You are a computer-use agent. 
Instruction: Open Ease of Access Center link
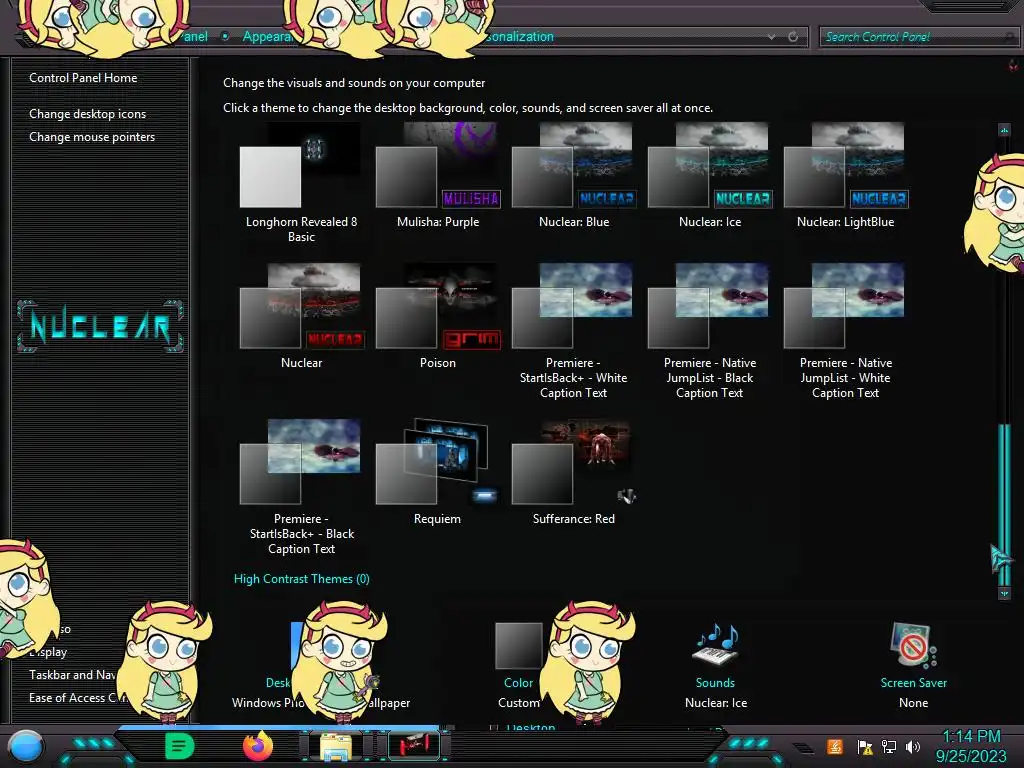(78, 697)
